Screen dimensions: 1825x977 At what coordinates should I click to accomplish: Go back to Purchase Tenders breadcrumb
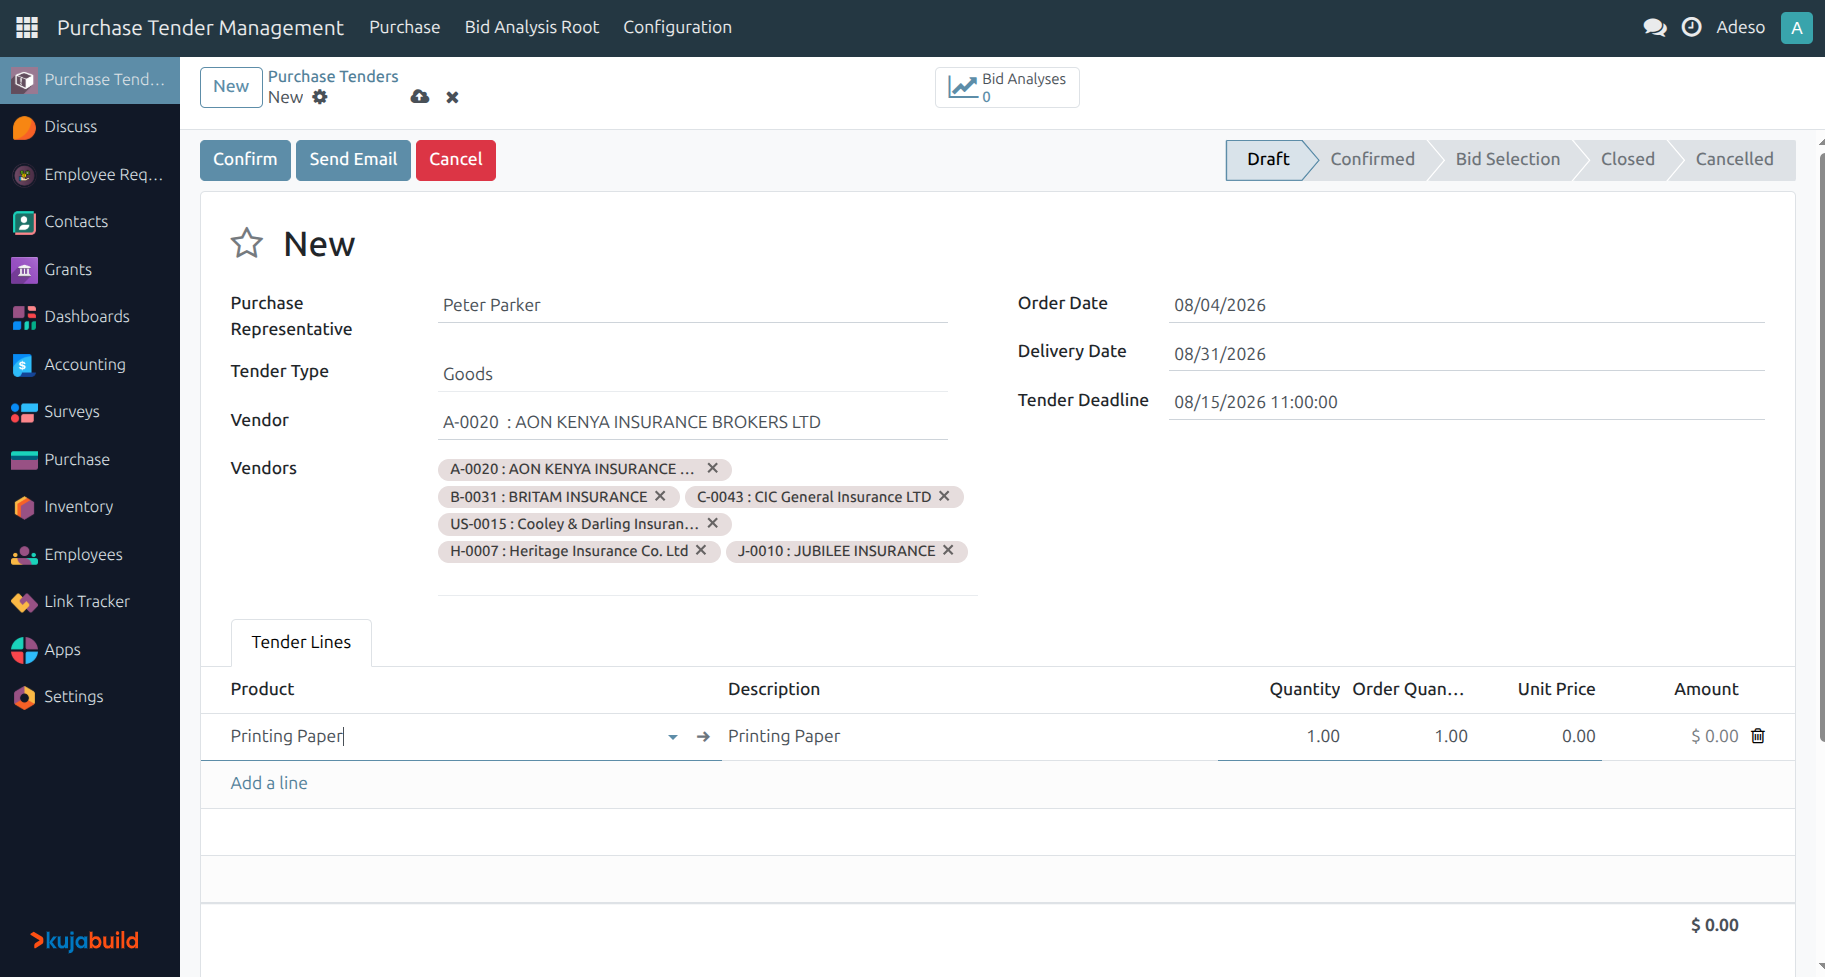coord(333,76)
